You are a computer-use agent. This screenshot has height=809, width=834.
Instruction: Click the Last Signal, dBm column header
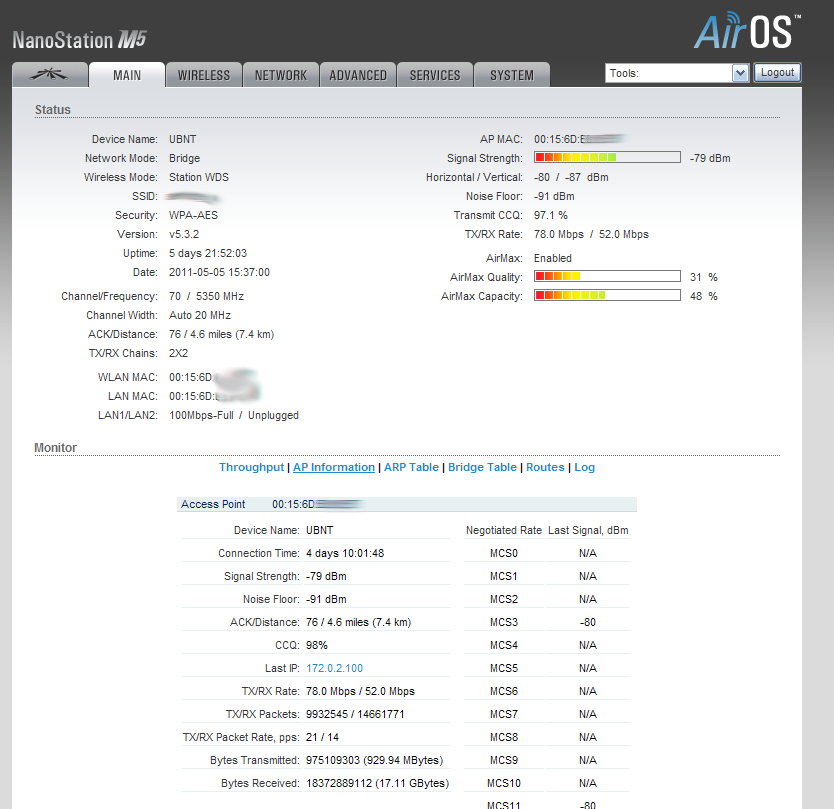tap(588, 530)
